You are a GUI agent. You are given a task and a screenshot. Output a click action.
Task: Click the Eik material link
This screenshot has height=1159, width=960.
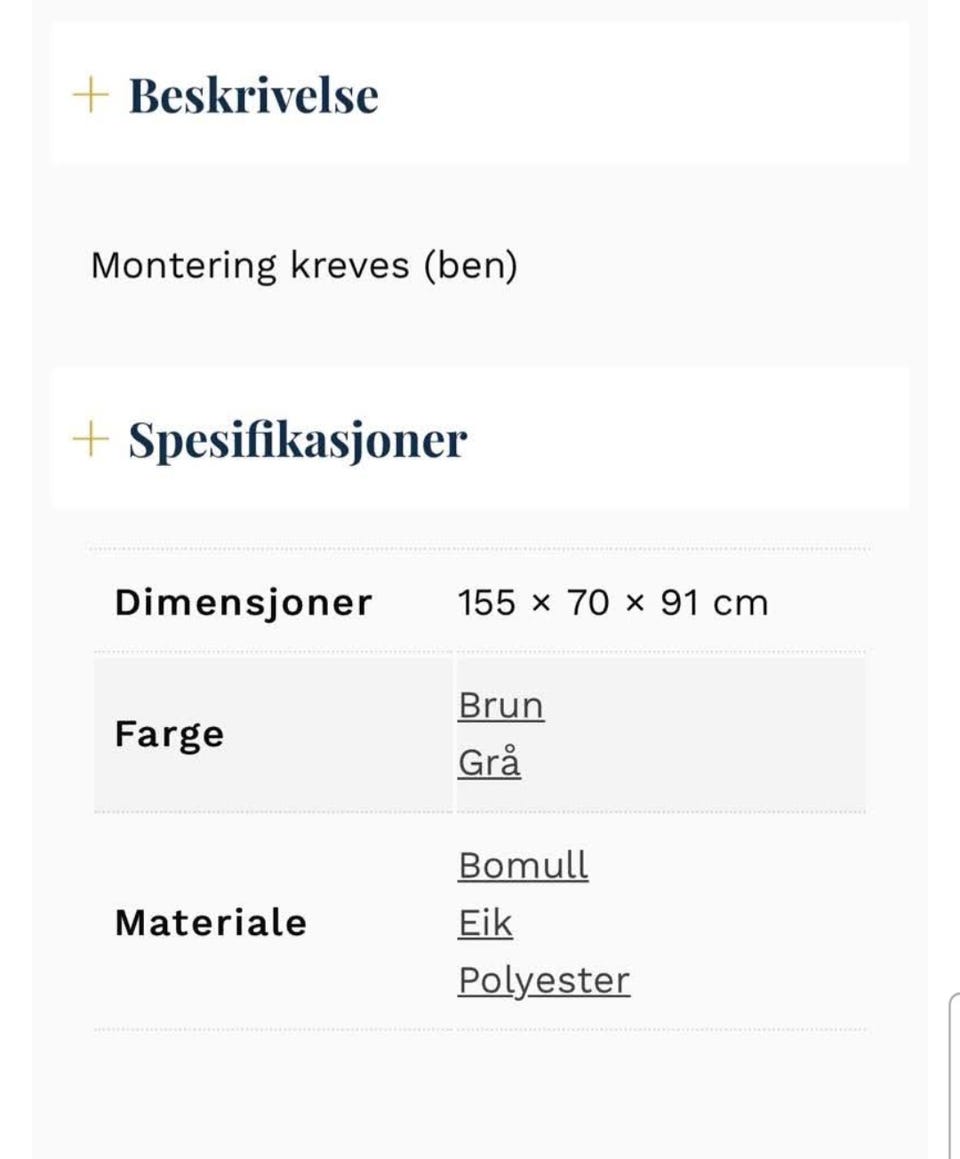click(x=485, y=922)
